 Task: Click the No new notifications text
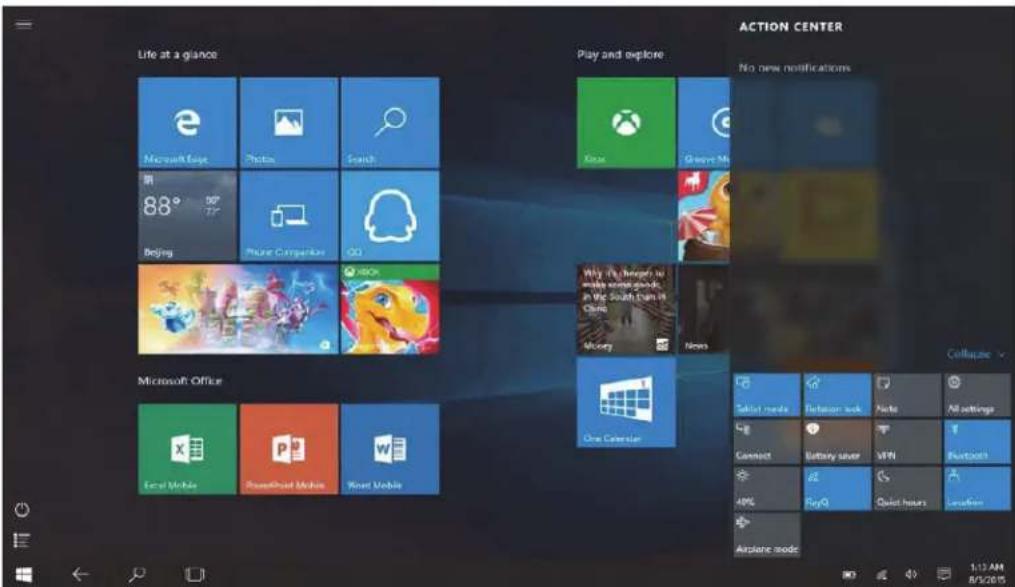795,67
